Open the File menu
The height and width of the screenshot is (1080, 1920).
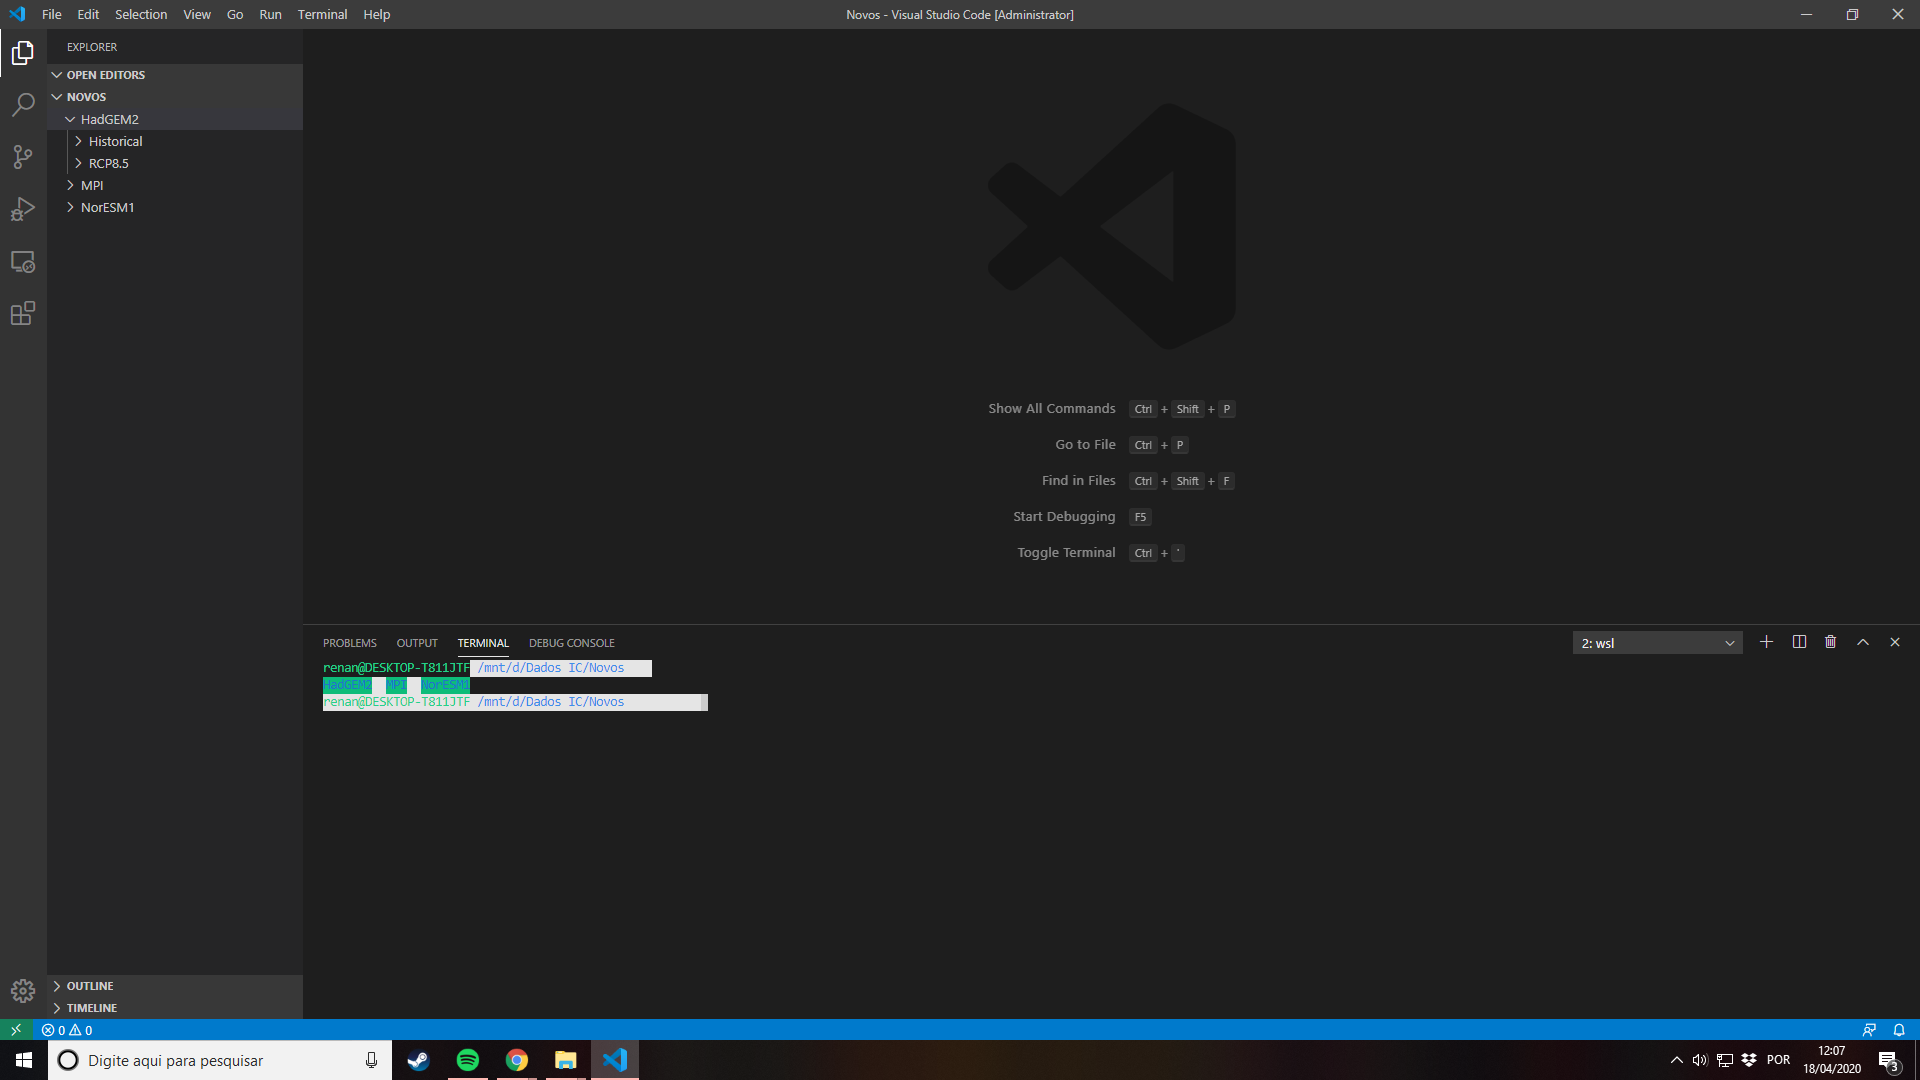pyautogui.click(x=52, y=14)
